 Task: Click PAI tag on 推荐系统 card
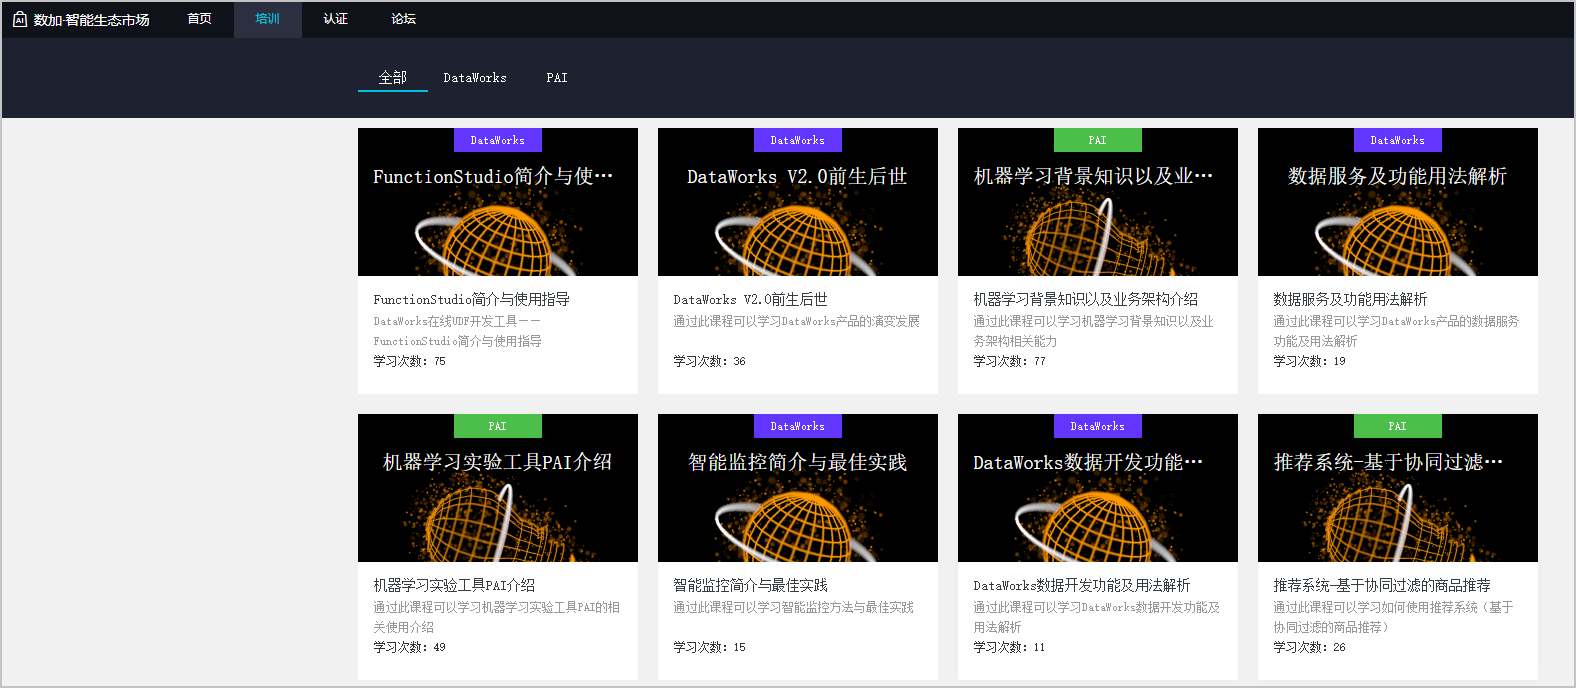[1398, 426]
